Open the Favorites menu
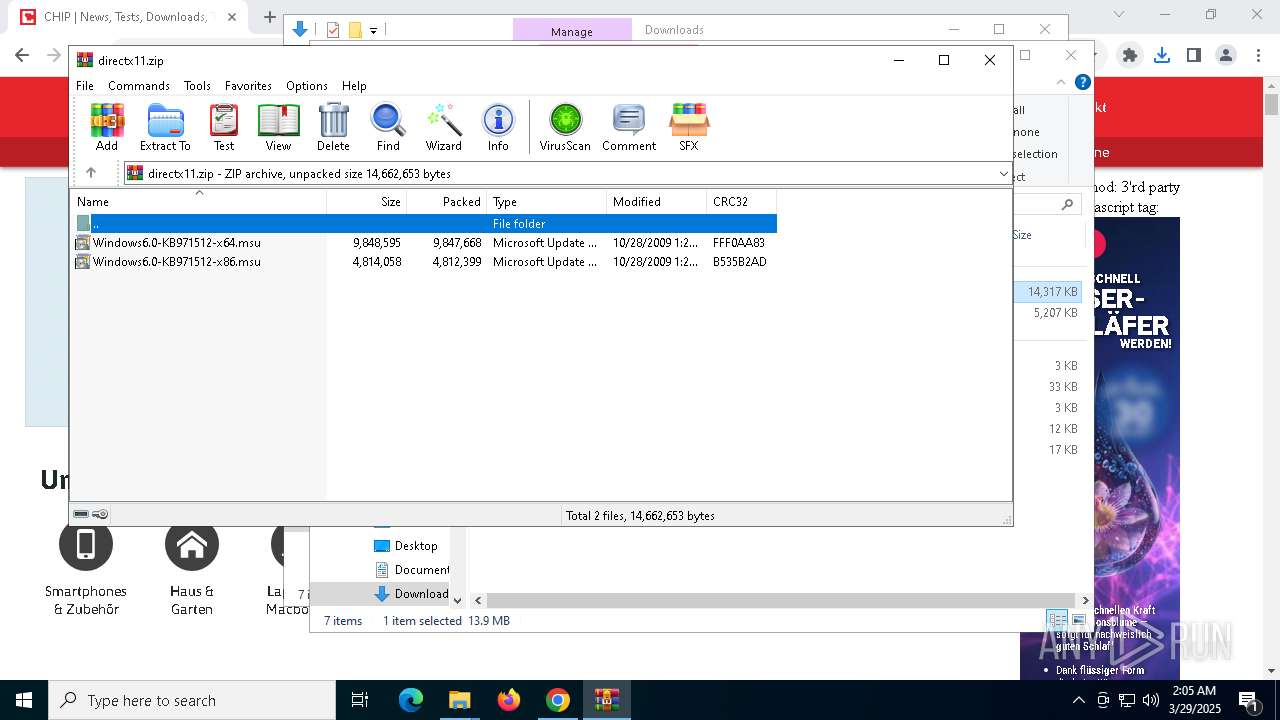1280x720 pixels. click(248, 86)
